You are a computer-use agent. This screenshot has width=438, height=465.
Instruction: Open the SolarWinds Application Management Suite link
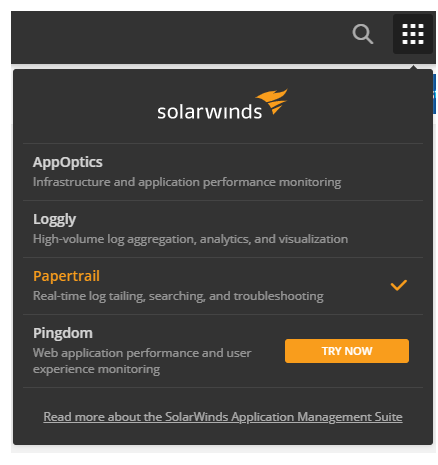tap(223, 417)
